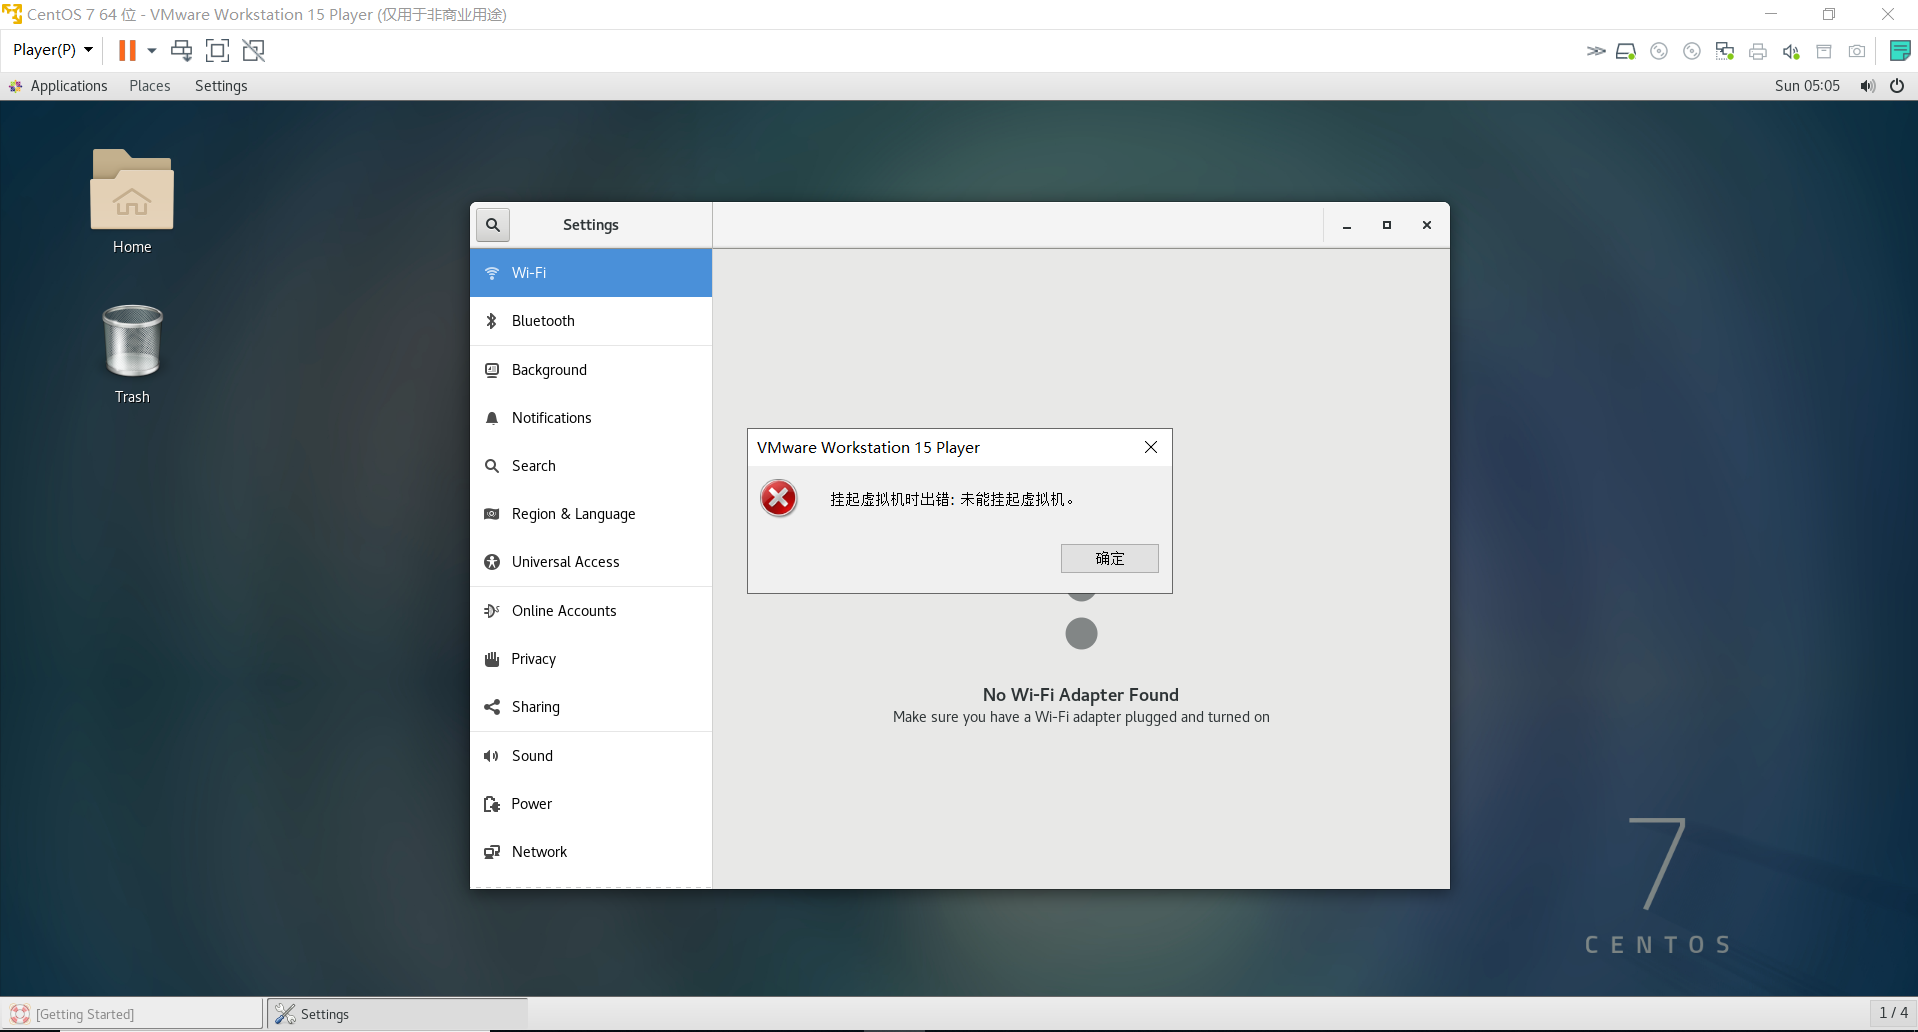Image resolution: width=1918 pixels, height=1032 pixels.
Task: Open the Power settings panel
Action: 591,804
